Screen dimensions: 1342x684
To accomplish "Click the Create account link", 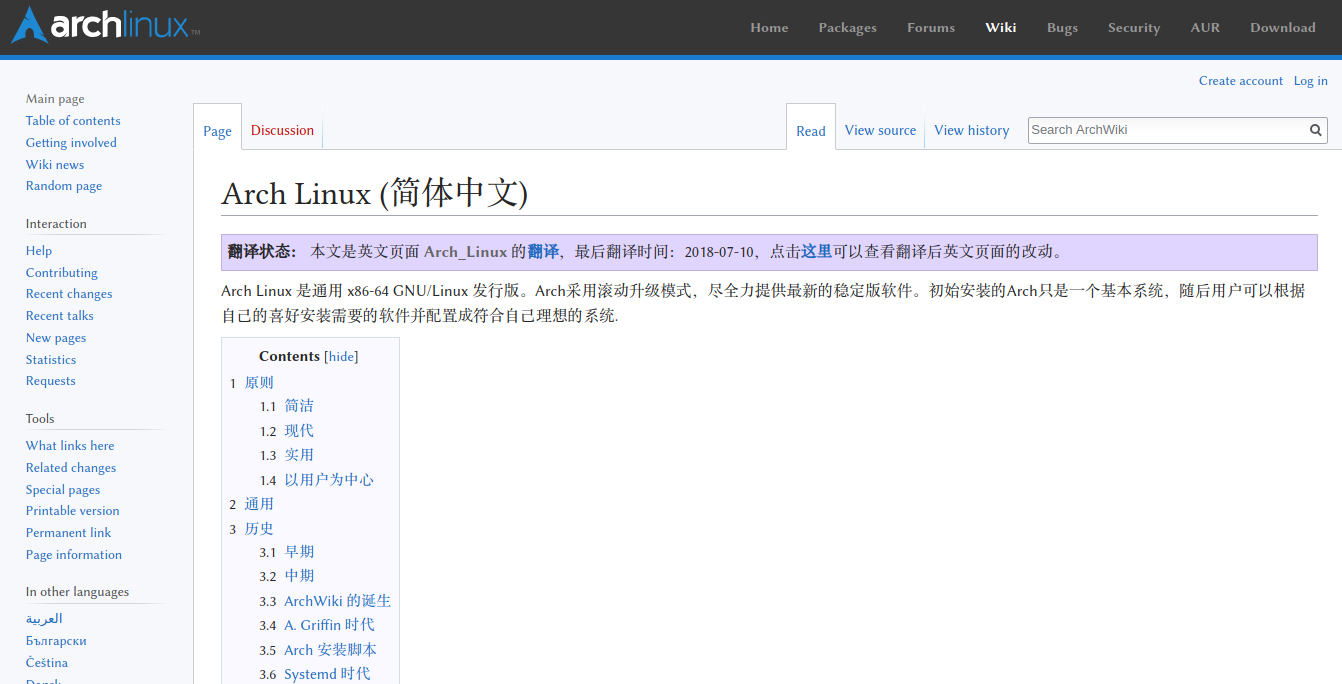I will 1241,81.
